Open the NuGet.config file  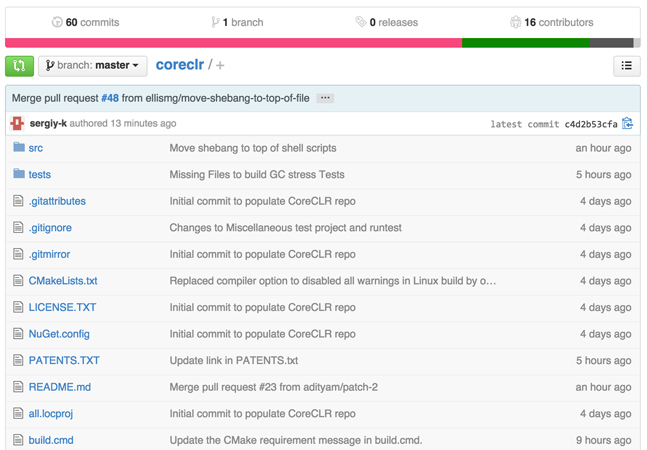(x=59, y=334)
